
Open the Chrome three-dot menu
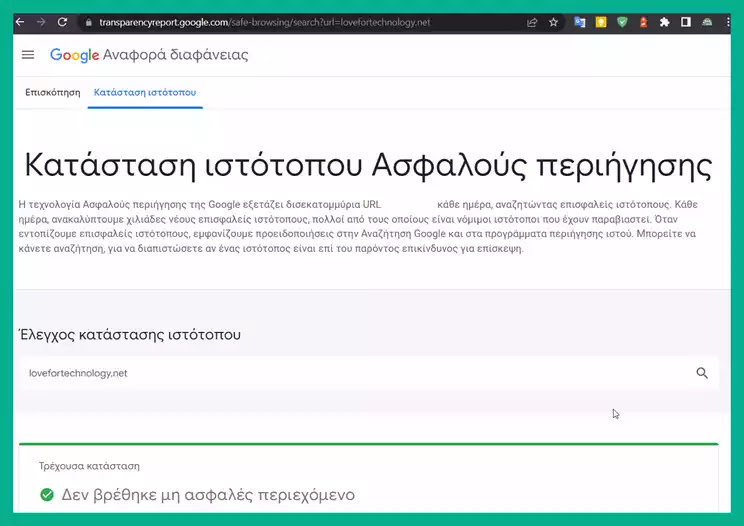tap(728, 22)
